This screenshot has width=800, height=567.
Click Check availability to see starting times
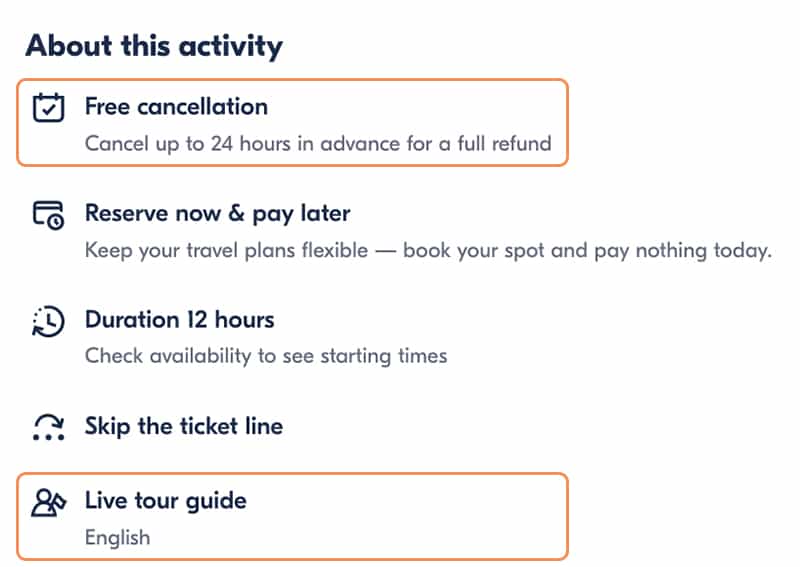265,356
